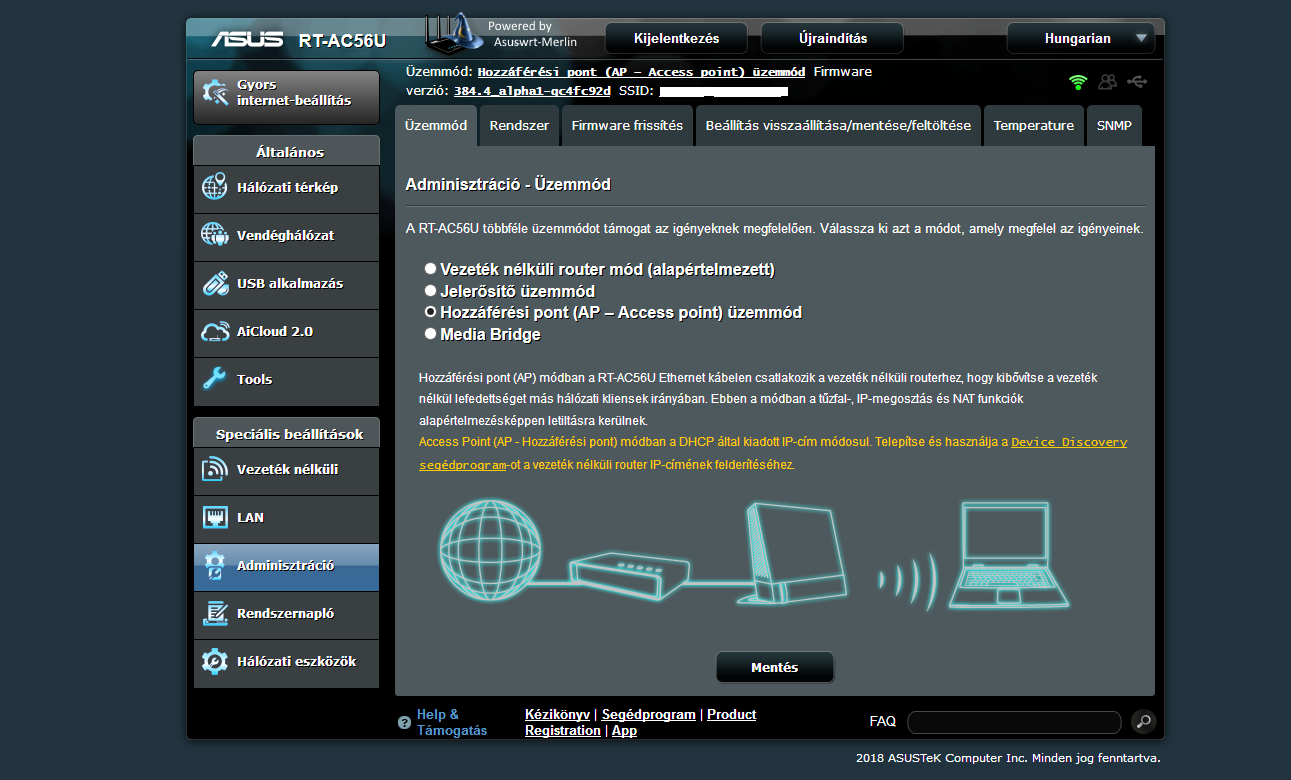
Task: Click the Help question mark icon
Action: click(x=404, y=722)
